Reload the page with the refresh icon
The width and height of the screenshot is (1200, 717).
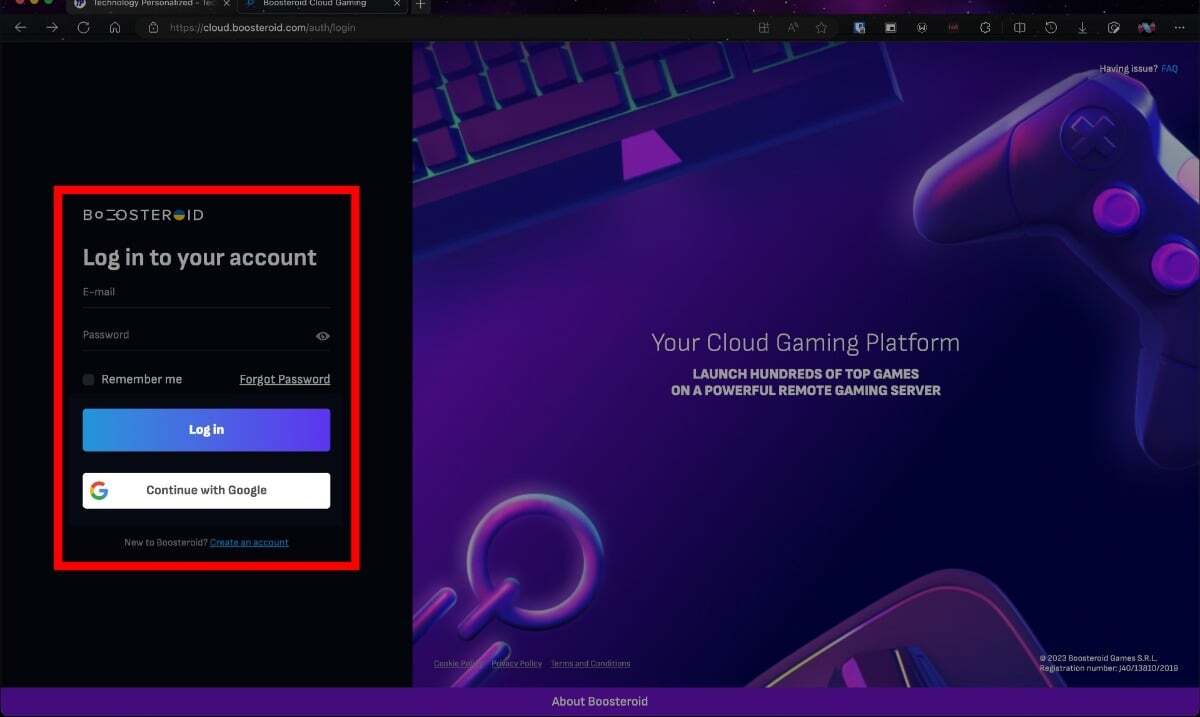83,27
